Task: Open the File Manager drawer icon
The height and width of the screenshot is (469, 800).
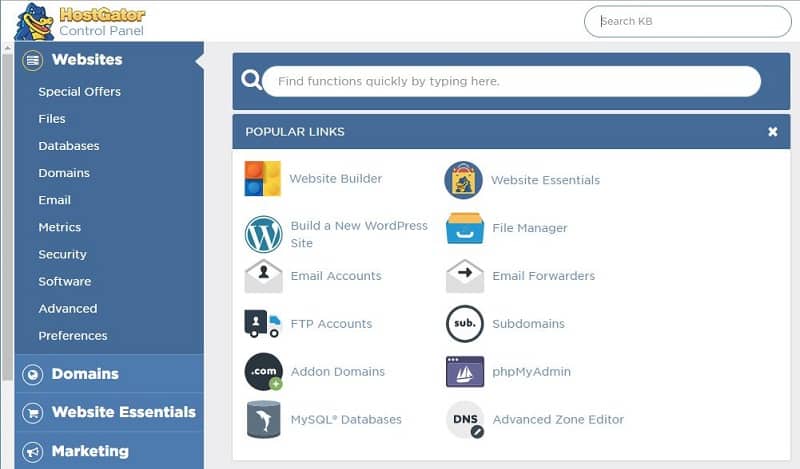Action: [x=464, y=228]
